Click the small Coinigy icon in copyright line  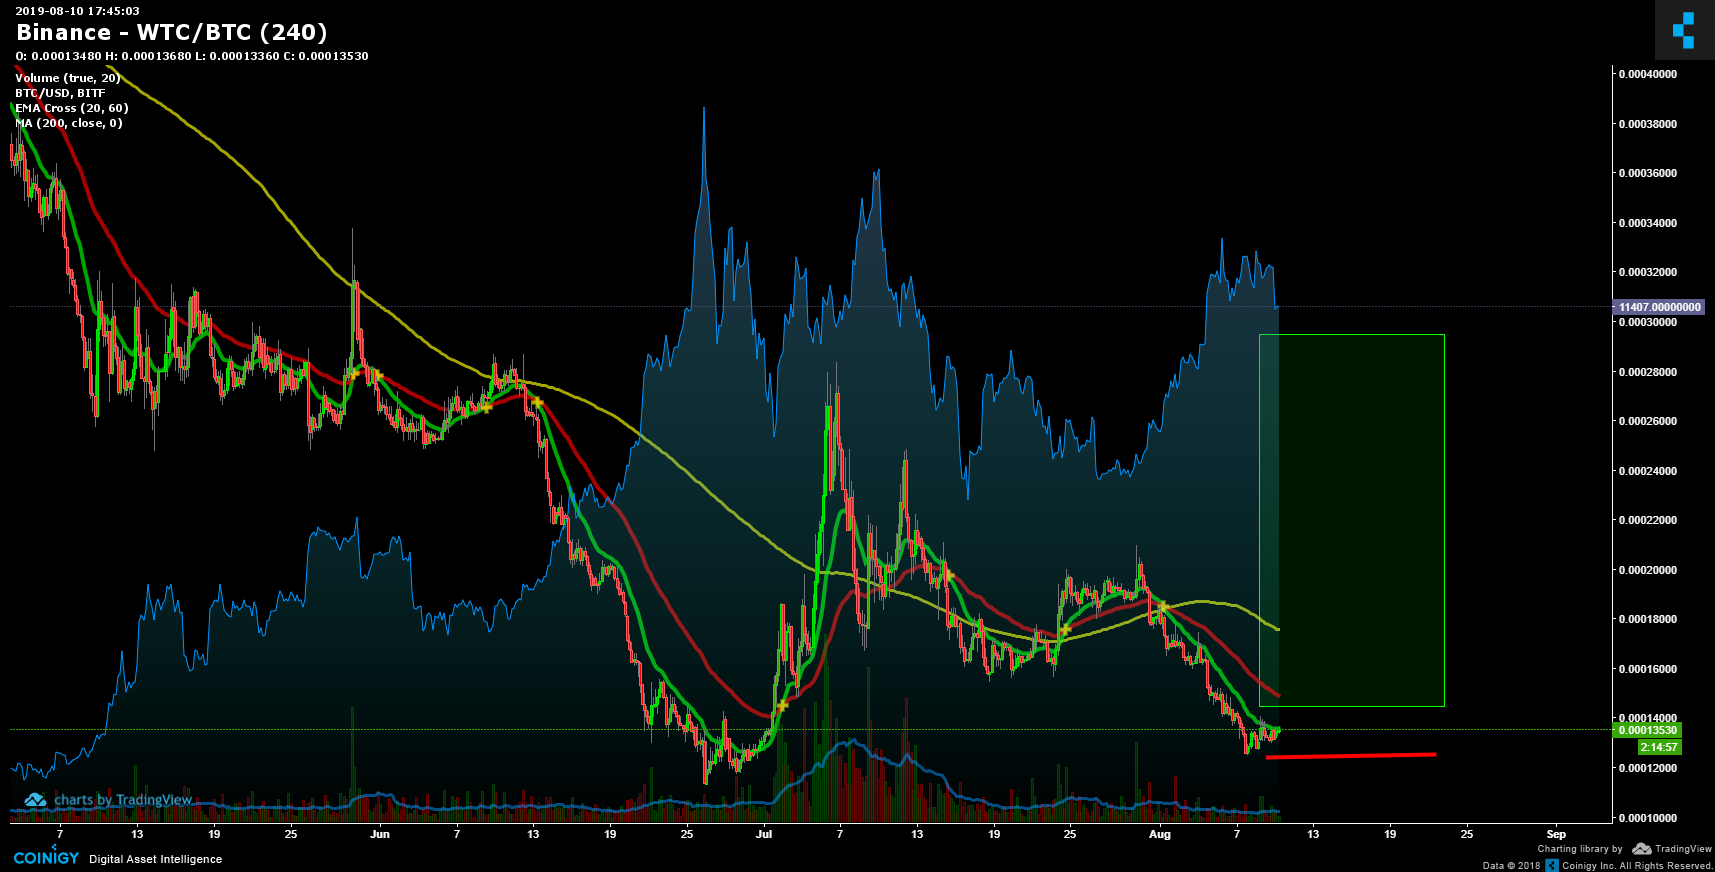tap(1552, 865)
